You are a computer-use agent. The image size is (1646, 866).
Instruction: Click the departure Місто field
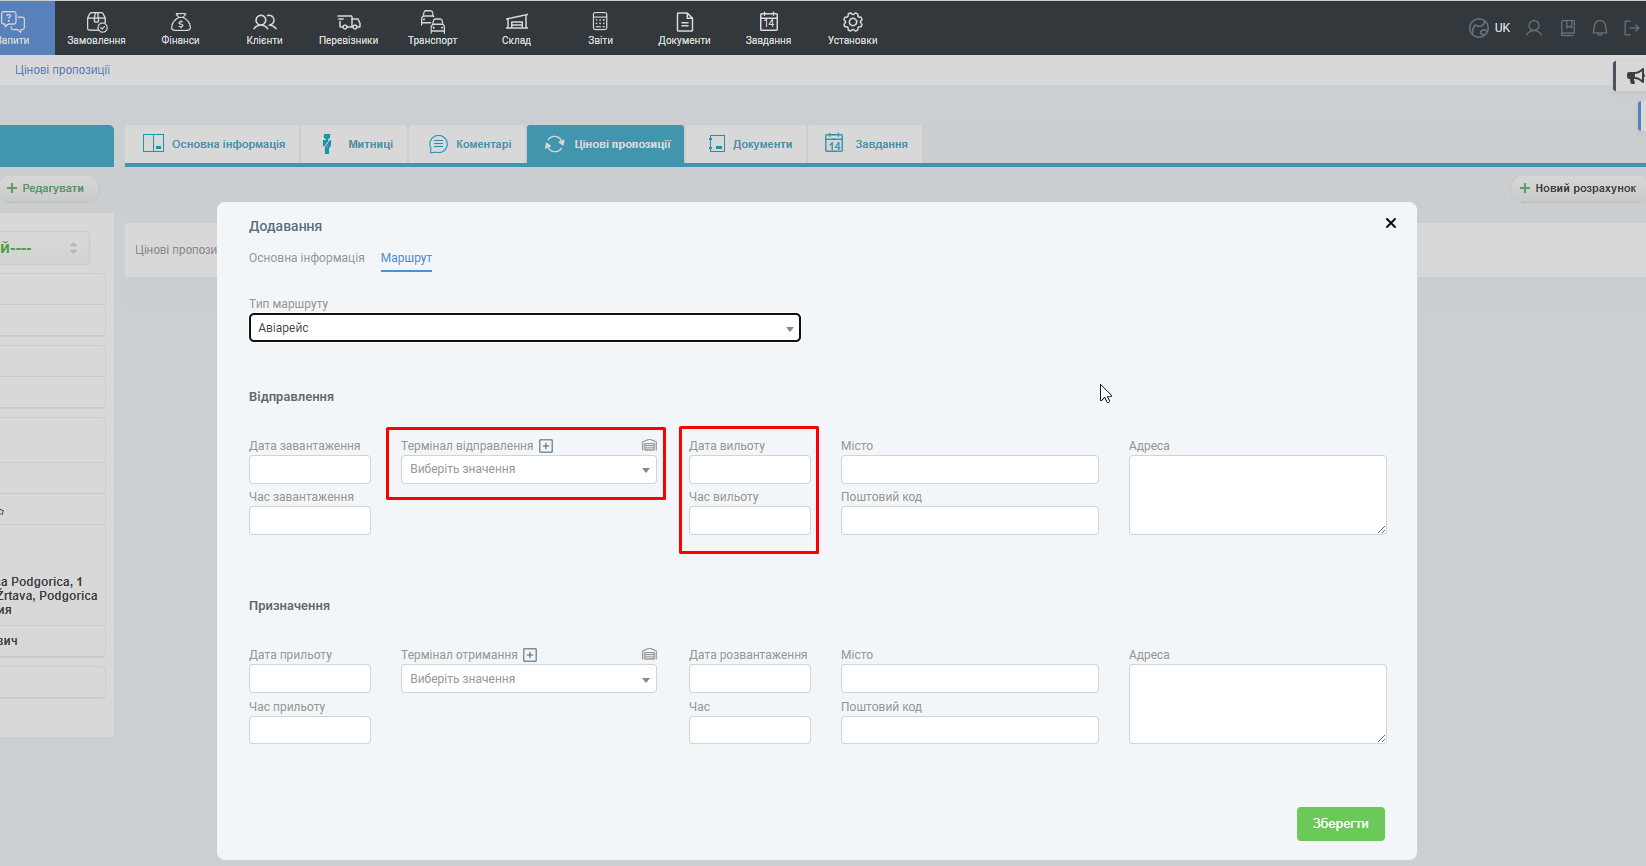point(970,470)
